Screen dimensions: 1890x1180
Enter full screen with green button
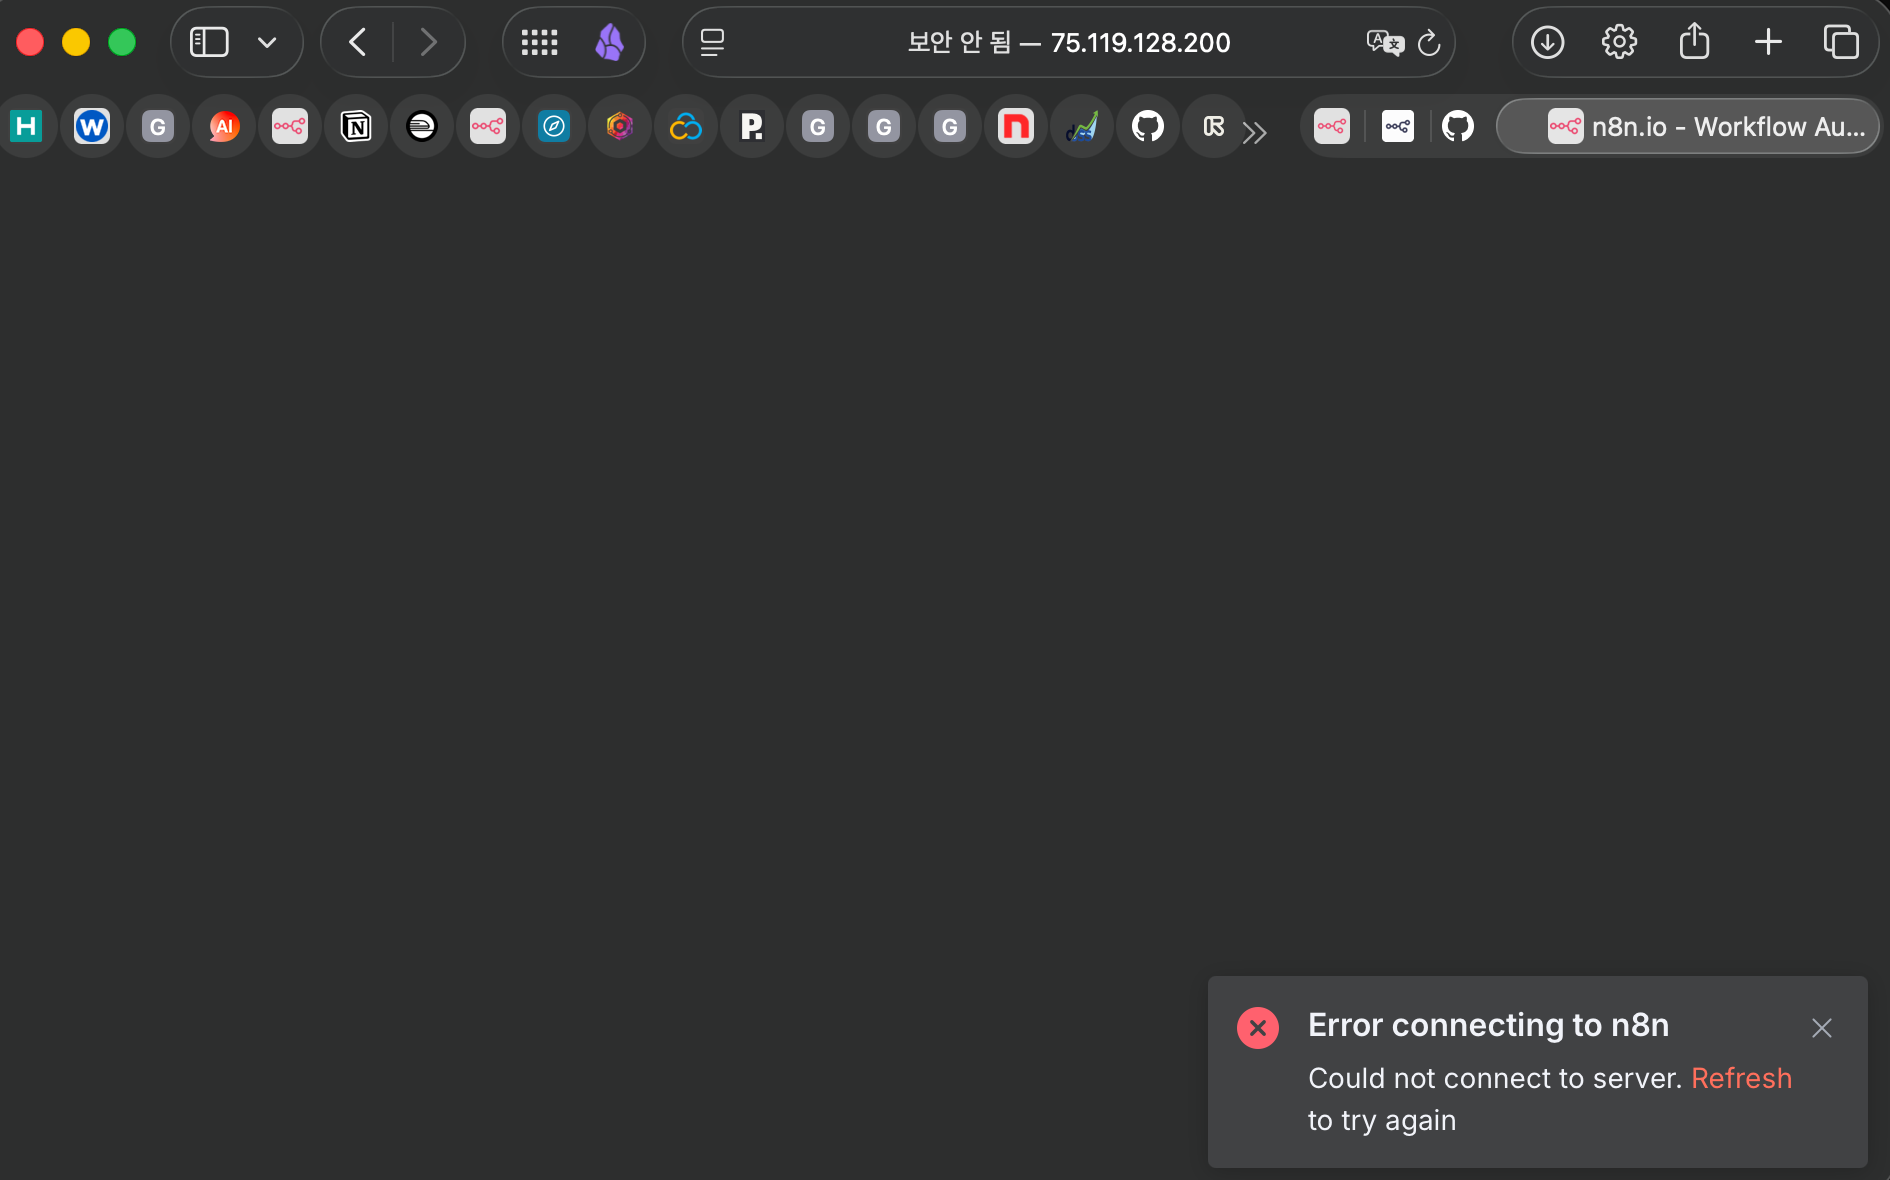click(x=122, y=42)
